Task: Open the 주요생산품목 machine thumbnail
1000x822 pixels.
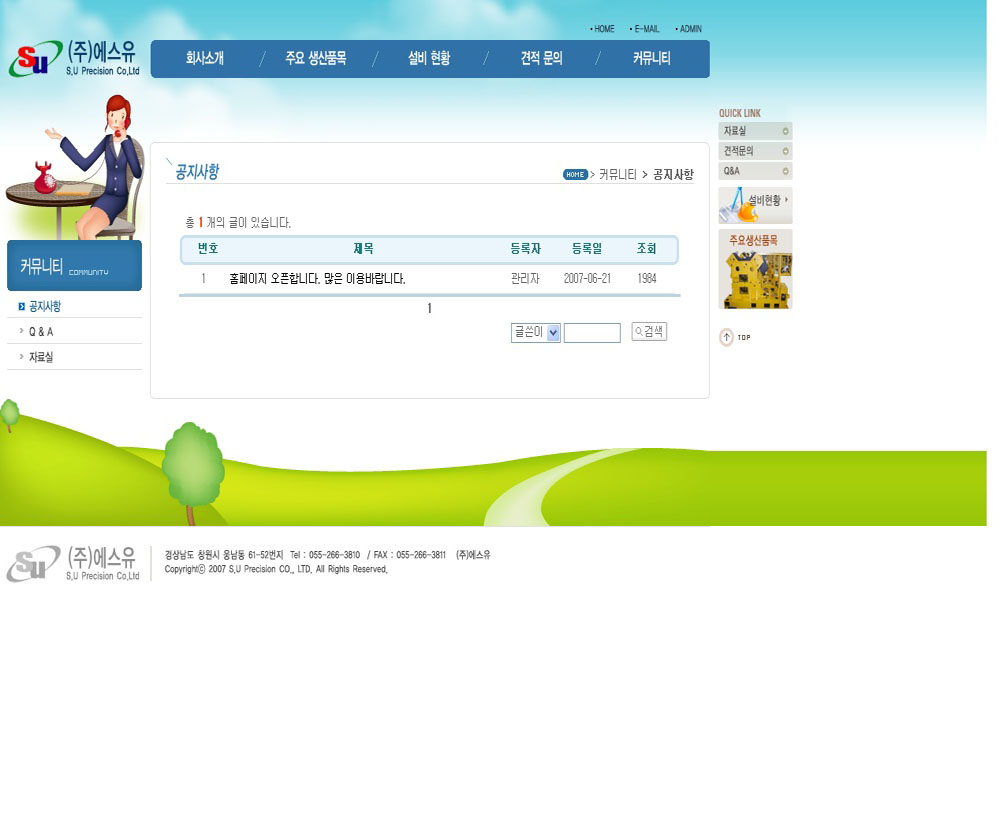Action: coord(755,270)
